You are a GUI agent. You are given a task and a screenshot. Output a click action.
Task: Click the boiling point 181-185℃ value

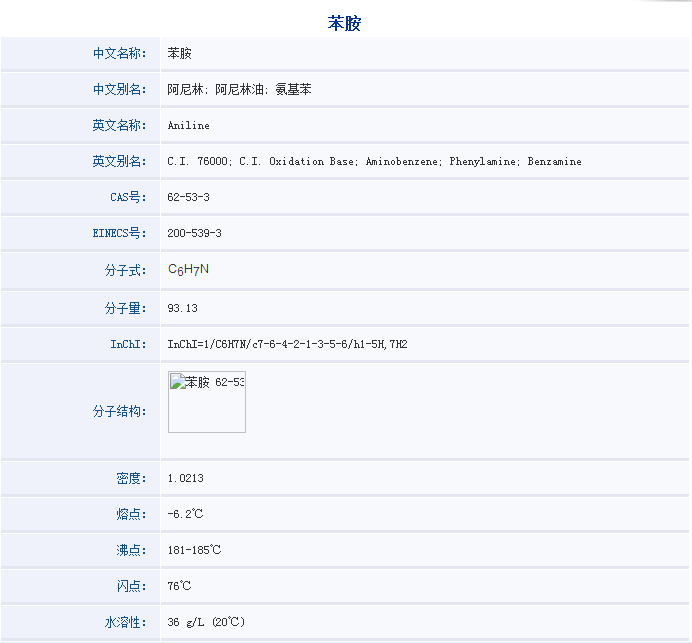(x=194, y=550)
